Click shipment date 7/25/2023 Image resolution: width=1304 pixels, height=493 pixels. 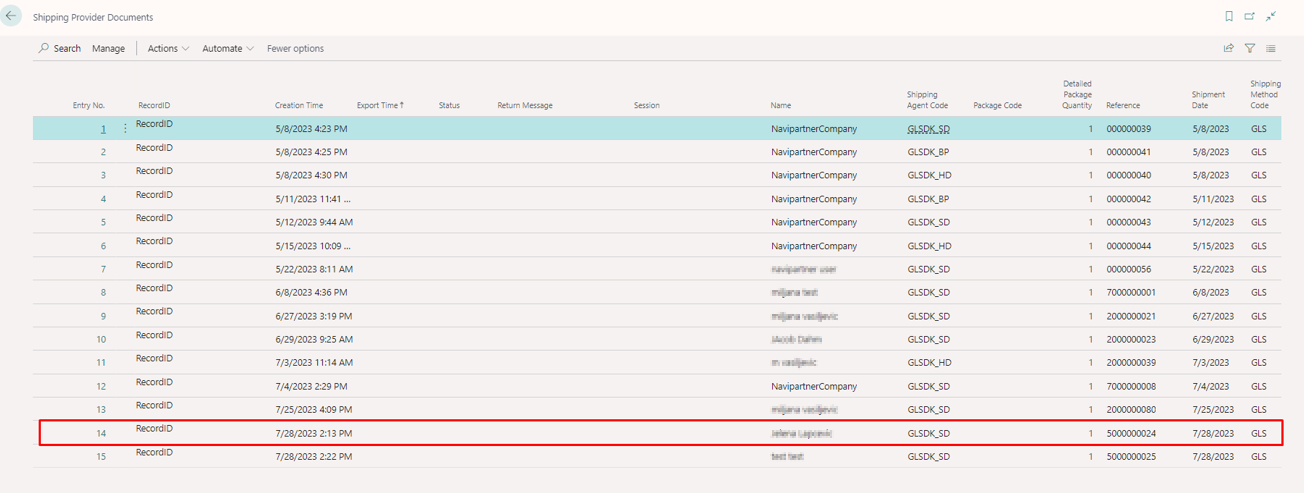point(1213,410)
